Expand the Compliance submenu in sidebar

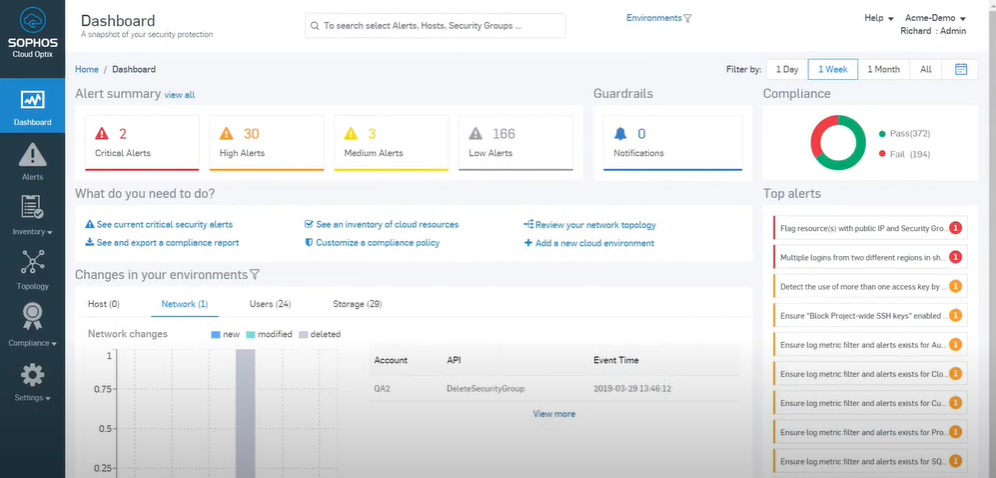pos(32,343)
